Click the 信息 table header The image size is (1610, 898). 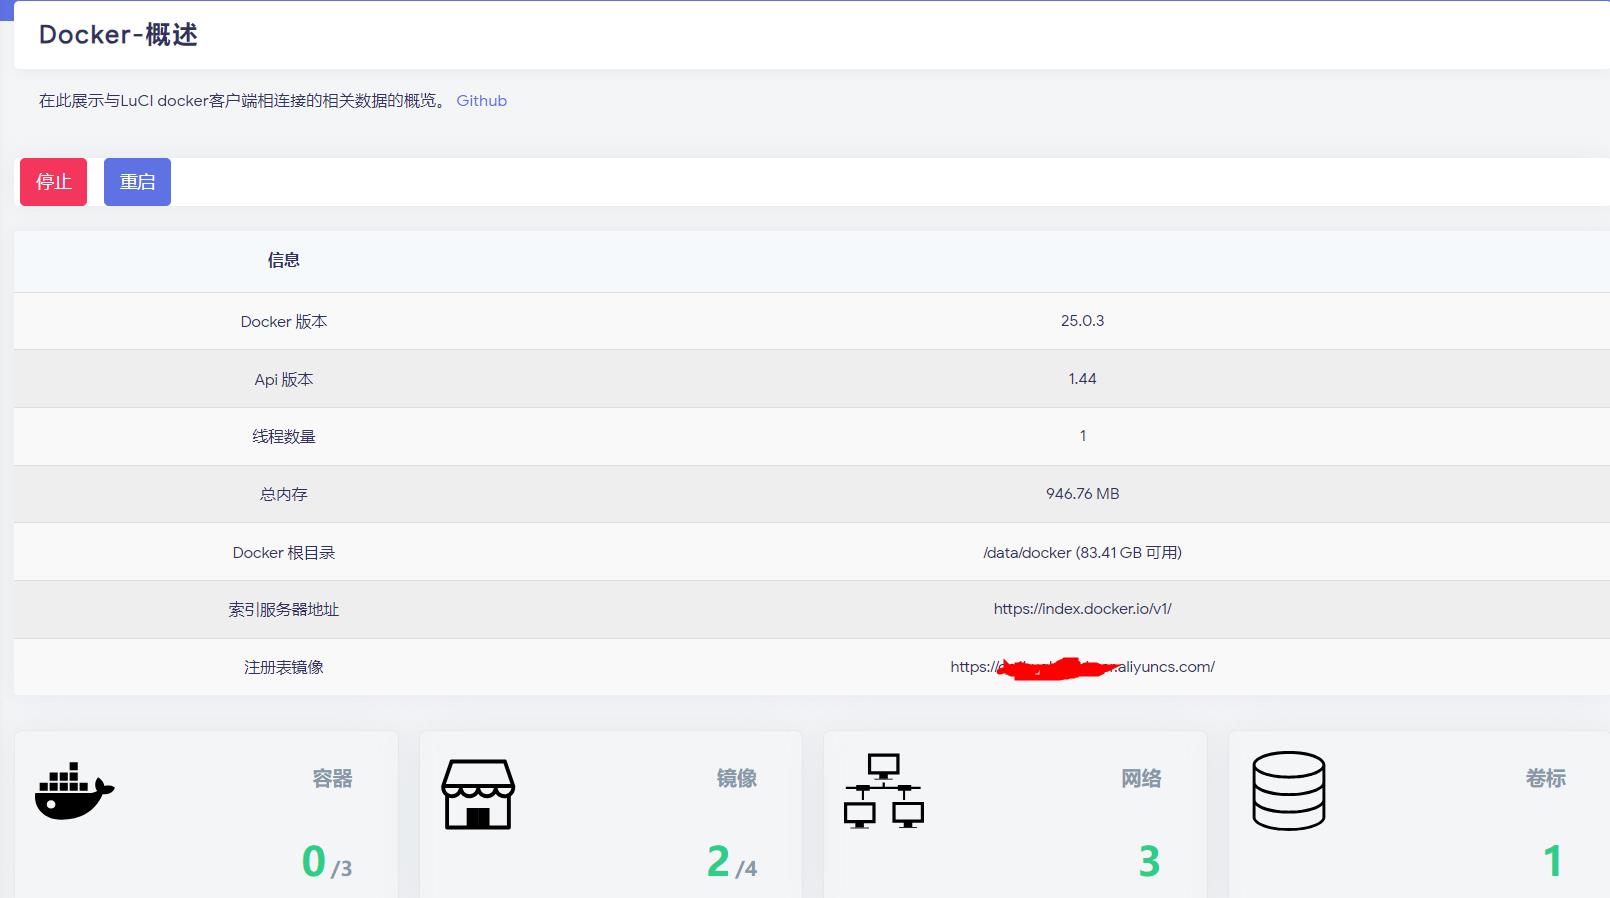(284, 260)
